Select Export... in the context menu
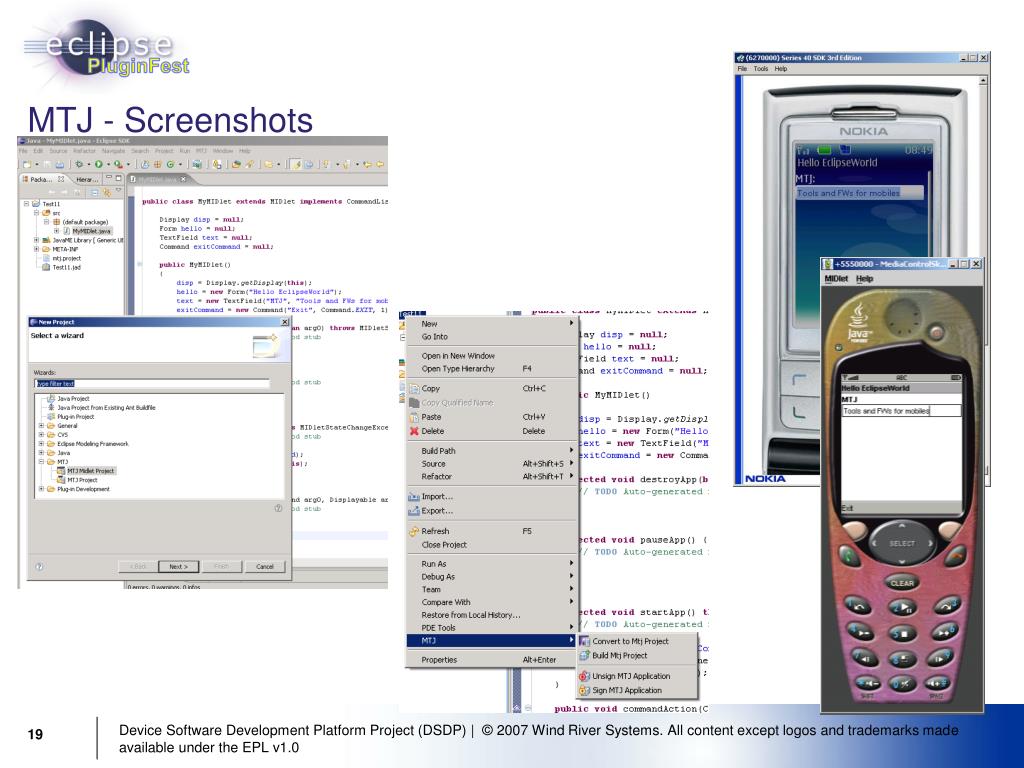1024x768 pixels. [x=490, y=511]
